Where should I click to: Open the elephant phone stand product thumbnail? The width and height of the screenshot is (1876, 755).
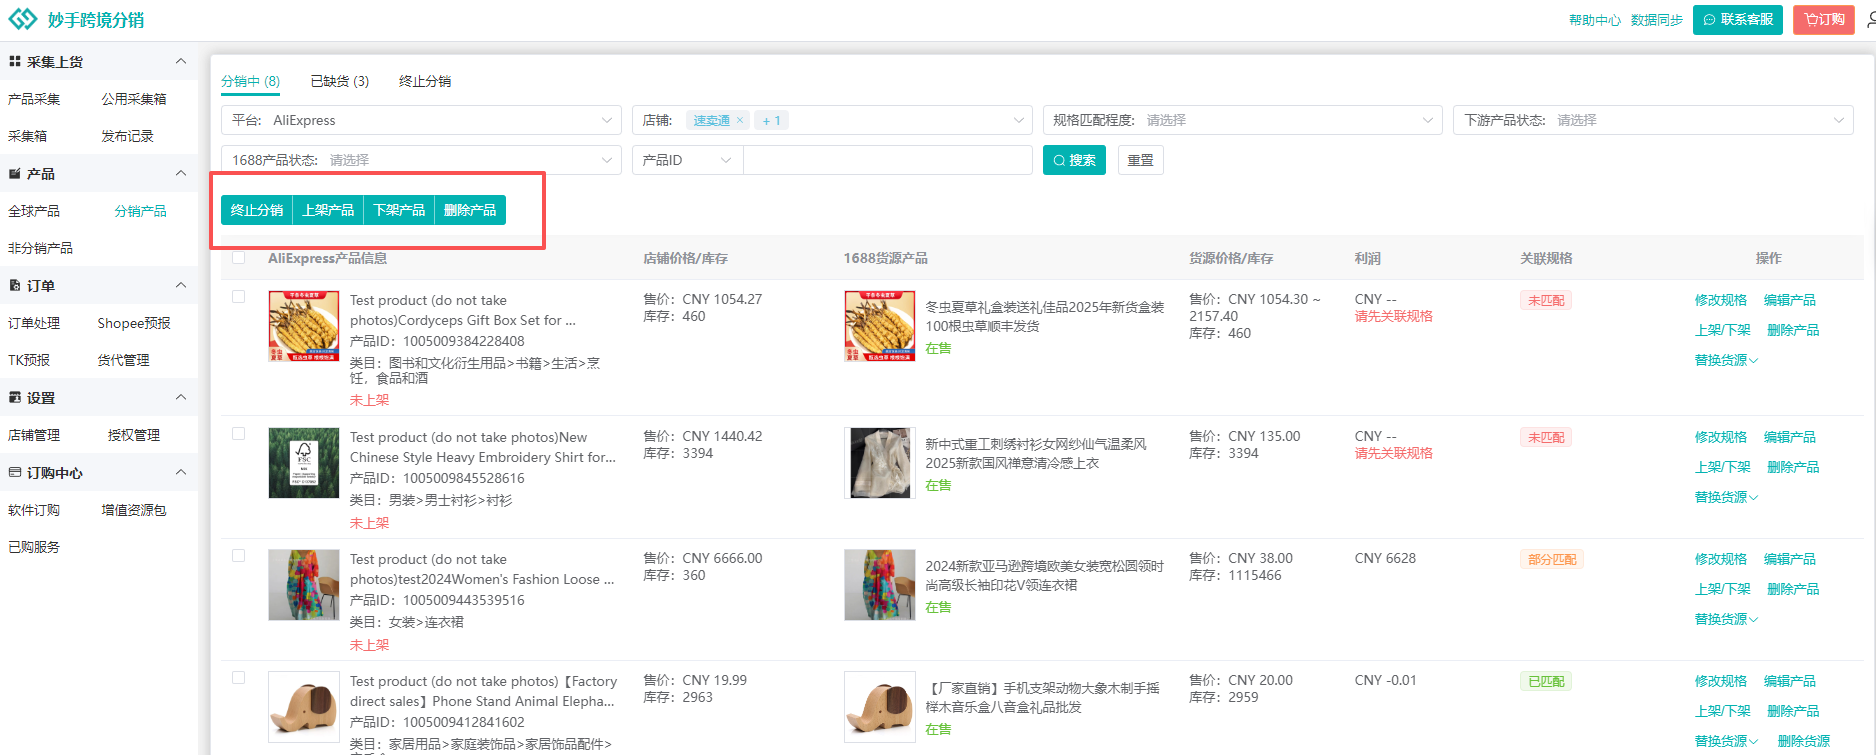tap(304, 706)
